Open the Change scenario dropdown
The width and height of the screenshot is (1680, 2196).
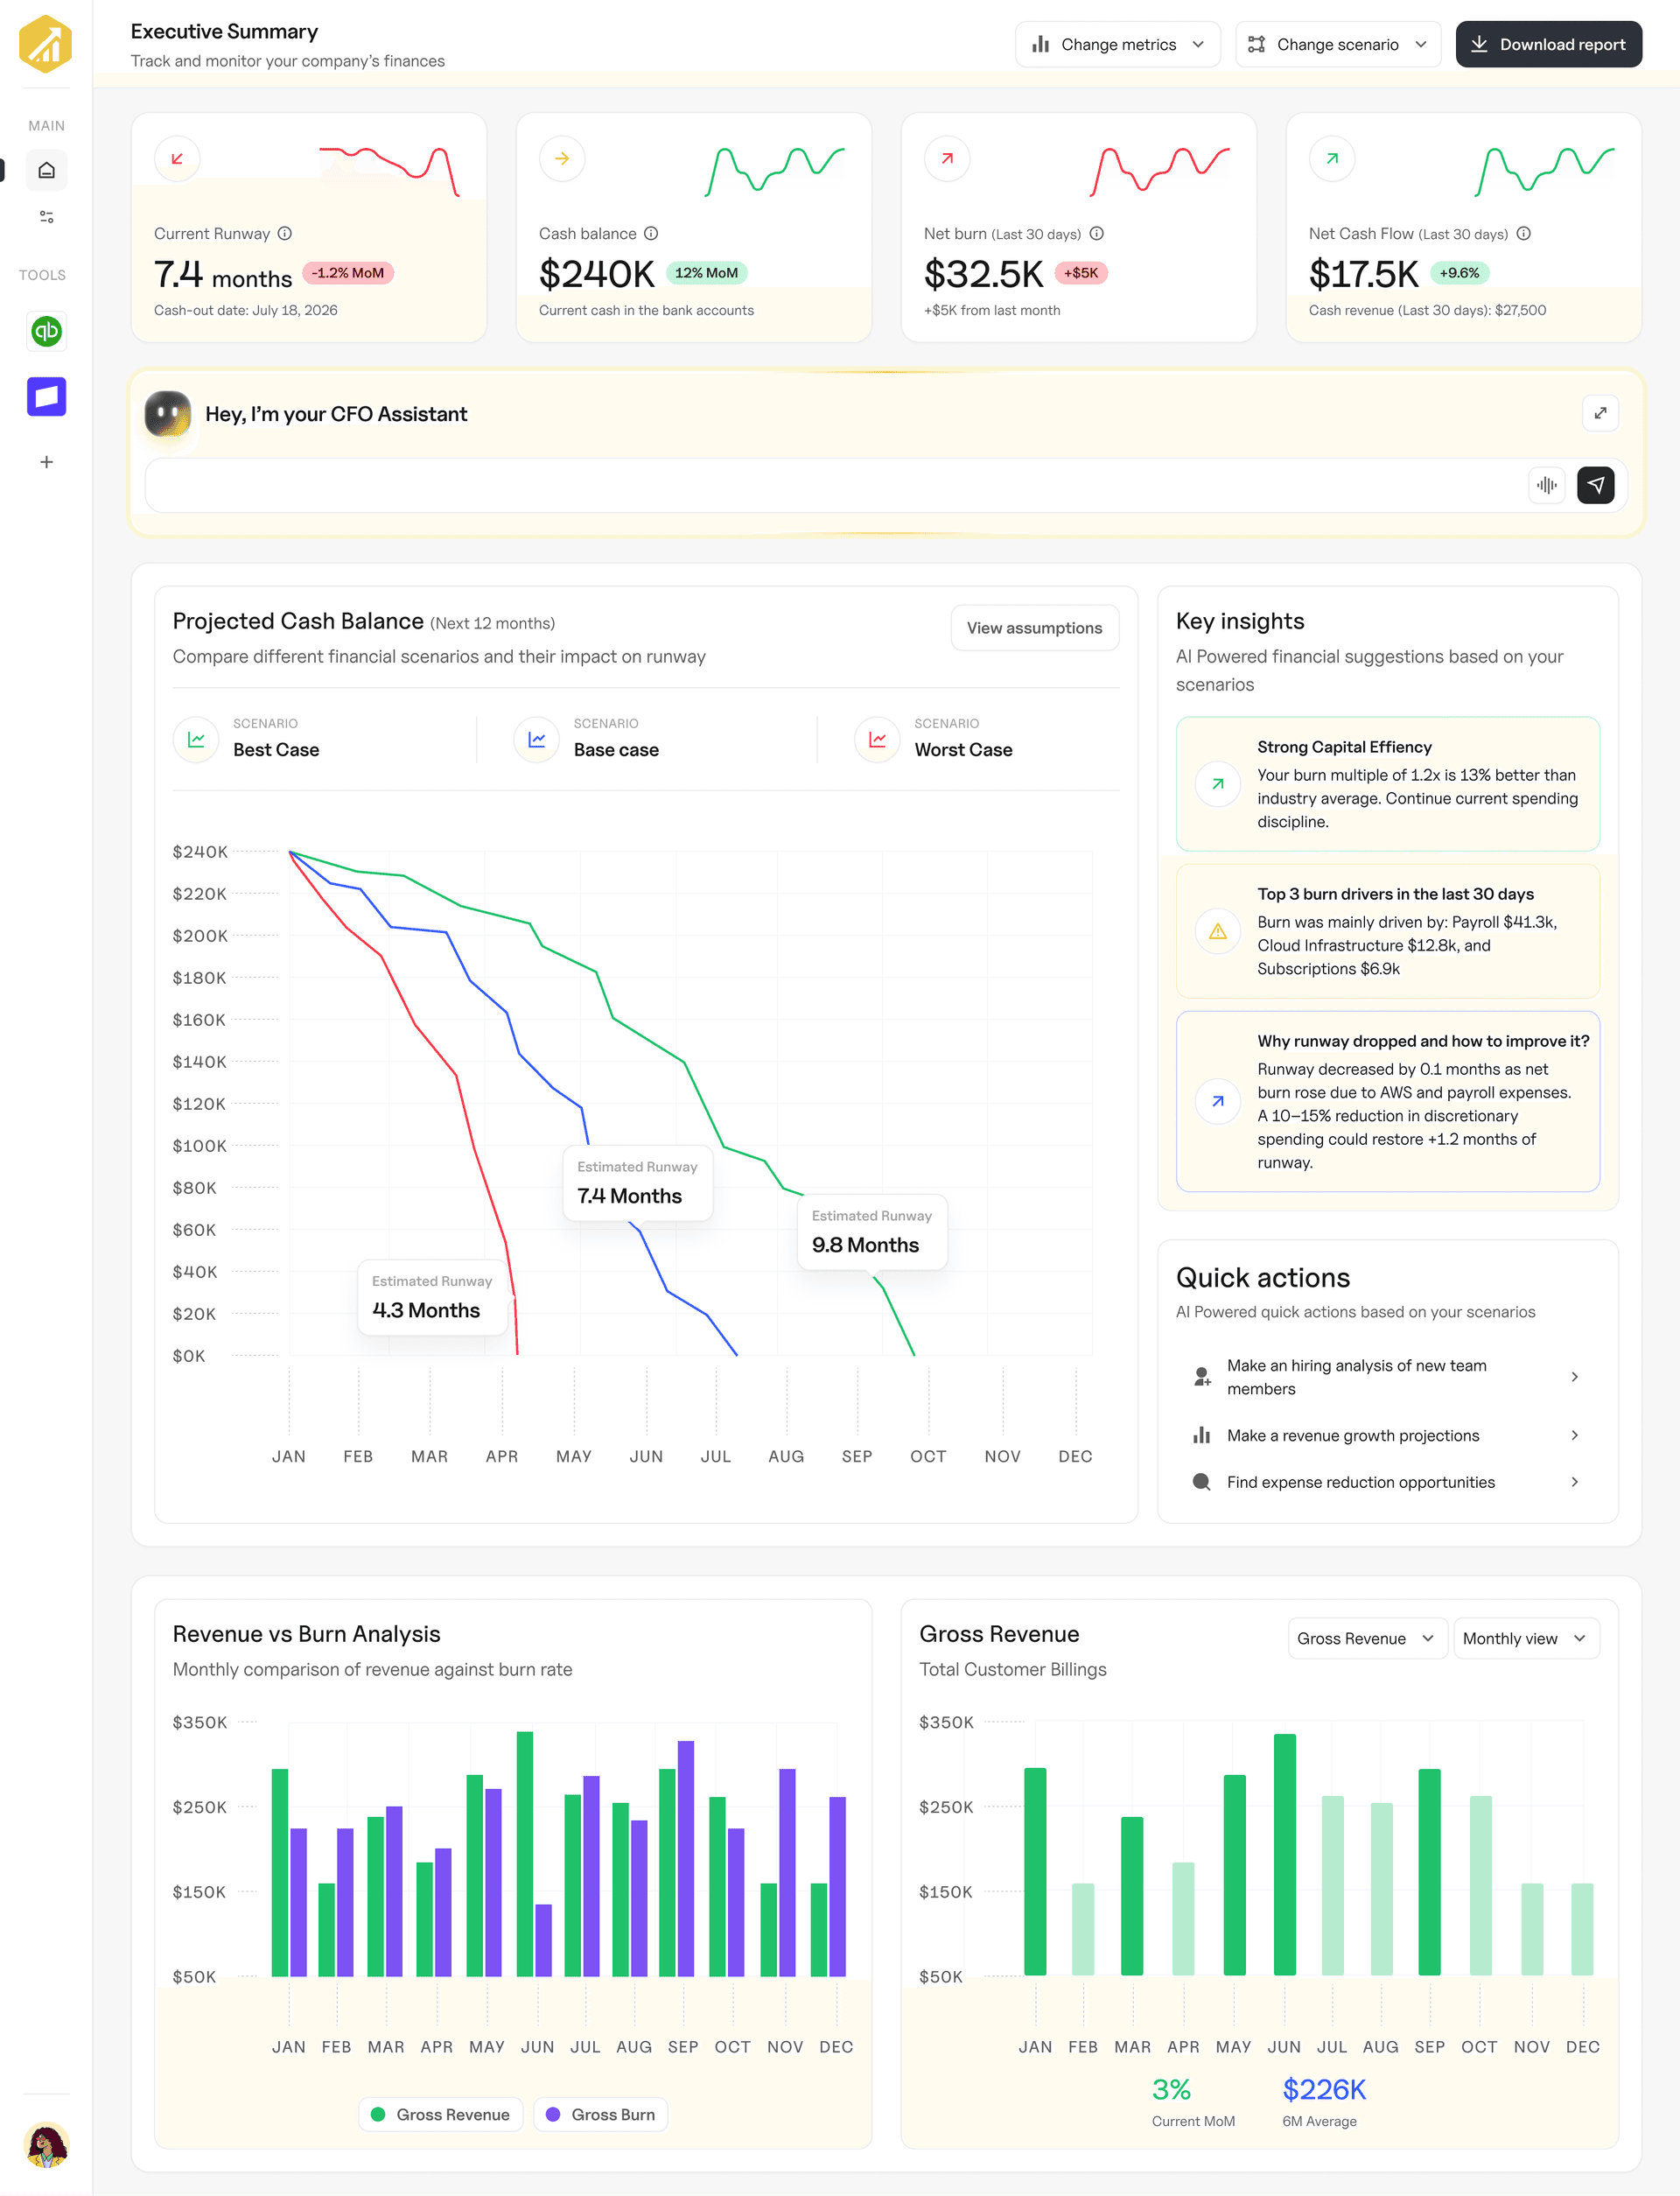pyautogui.click(x=1337, y=44)
